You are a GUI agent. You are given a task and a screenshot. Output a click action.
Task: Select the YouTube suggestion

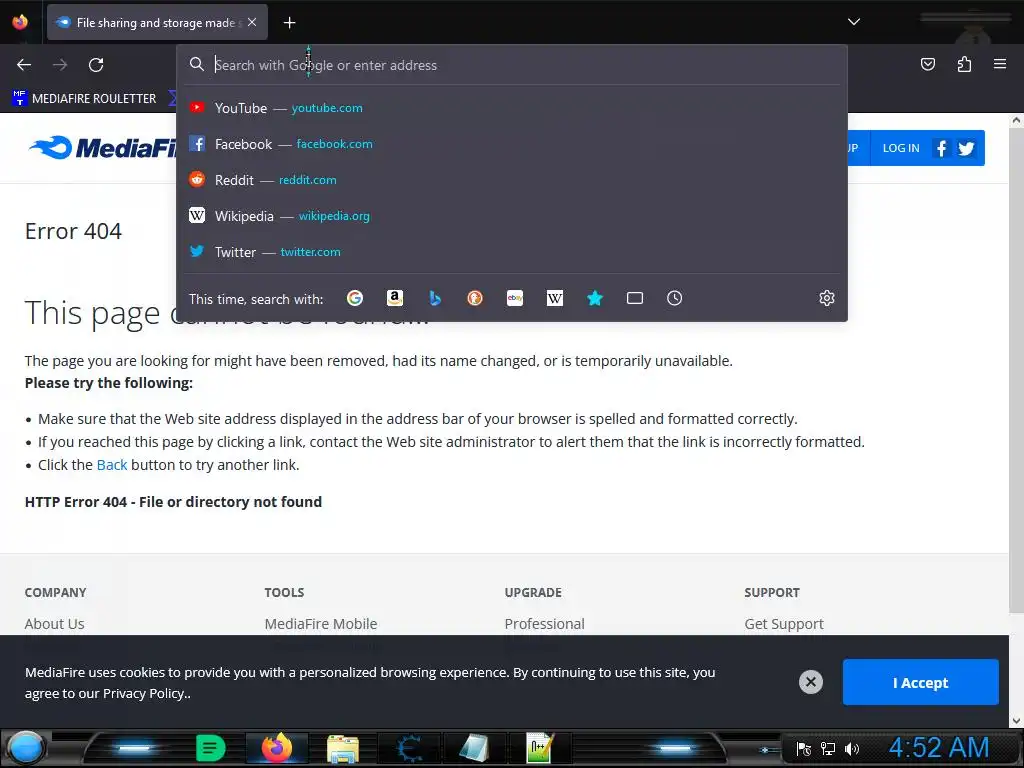pos(512,108)
